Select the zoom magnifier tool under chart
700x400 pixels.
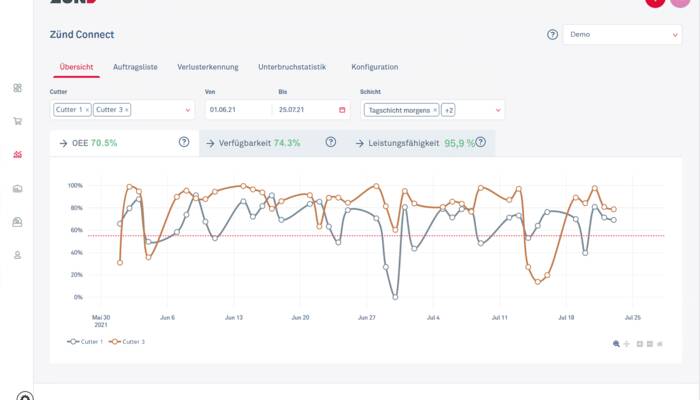(616, 344)
